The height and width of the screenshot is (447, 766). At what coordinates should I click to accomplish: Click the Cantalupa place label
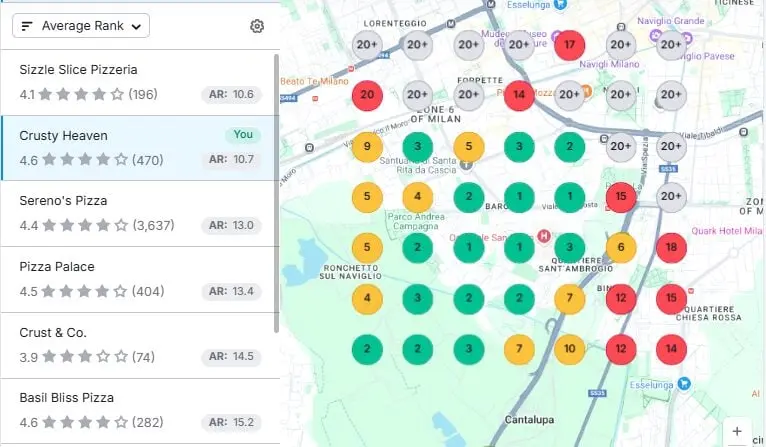529,420
